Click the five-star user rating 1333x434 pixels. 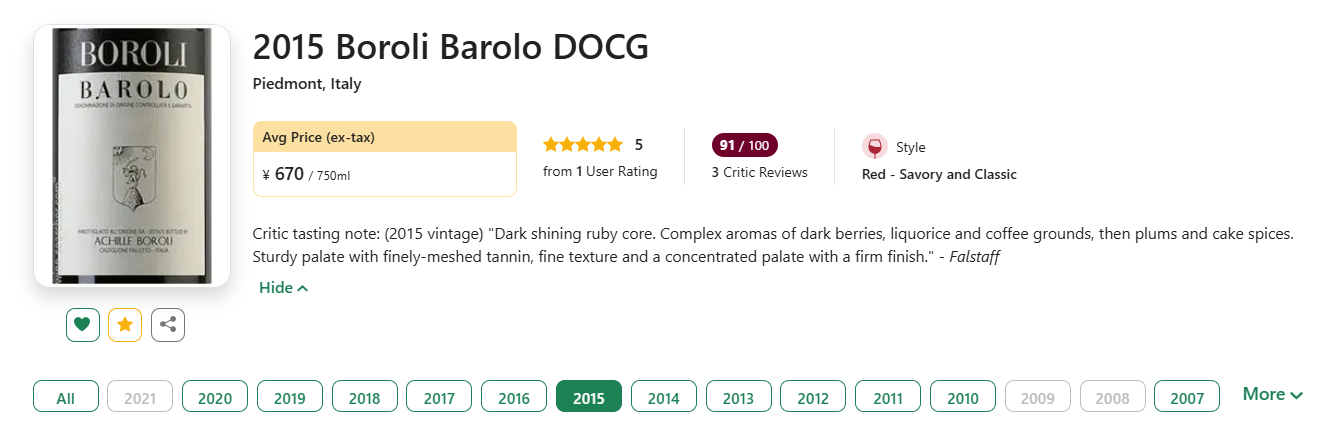point(583,145)
